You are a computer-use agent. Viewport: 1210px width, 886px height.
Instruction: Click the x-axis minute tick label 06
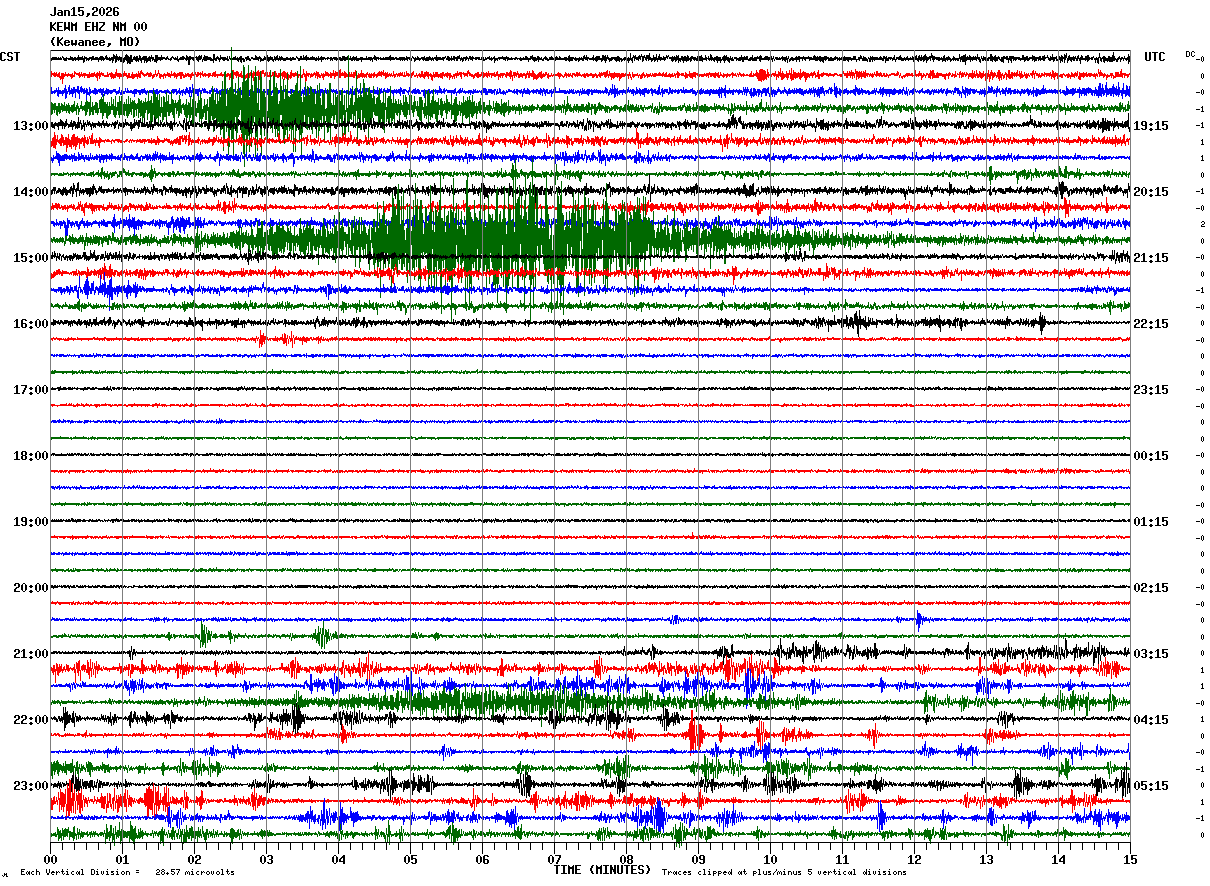(x=482, y=859)
